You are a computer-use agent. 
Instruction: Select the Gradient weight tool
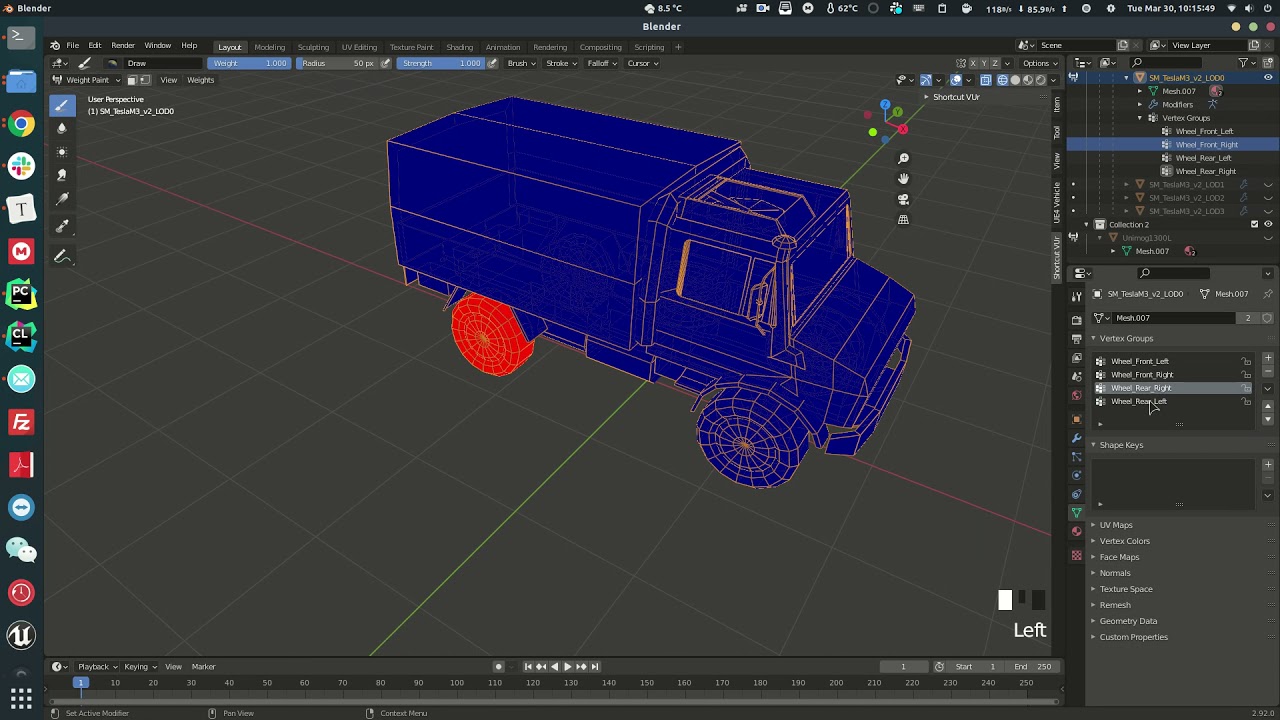(x=62, y=199)
